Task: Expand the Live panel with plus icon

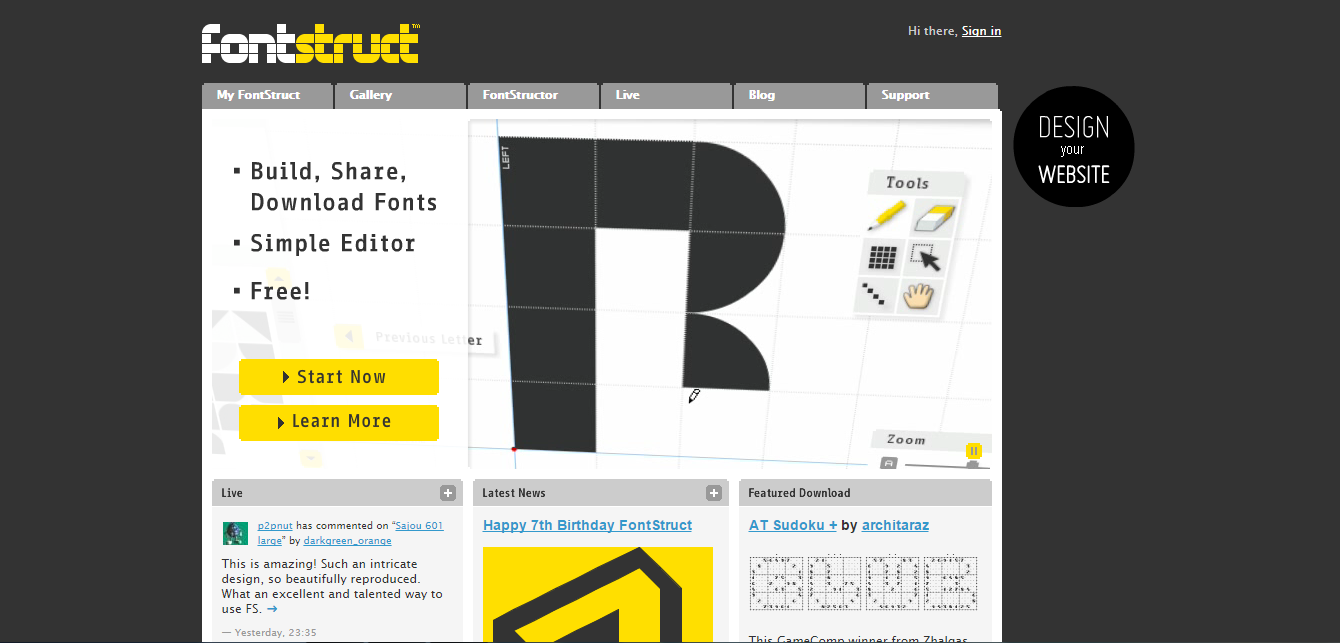Action: [448, 493]
